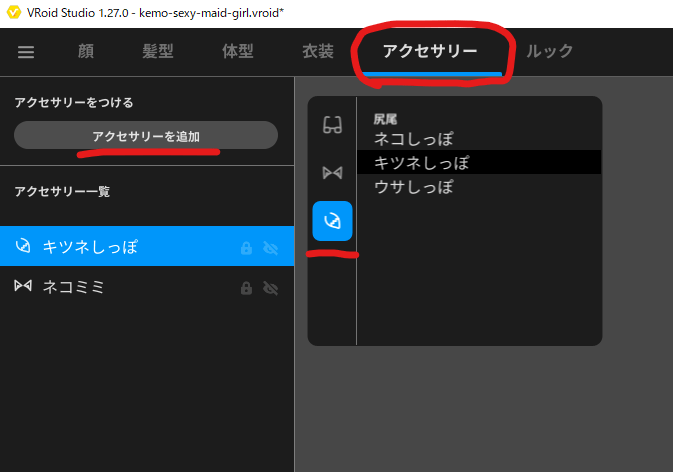This screenshot has height=472, width=673.
Task: Select the animal ears category icon
Action: (x=332, y=173)
